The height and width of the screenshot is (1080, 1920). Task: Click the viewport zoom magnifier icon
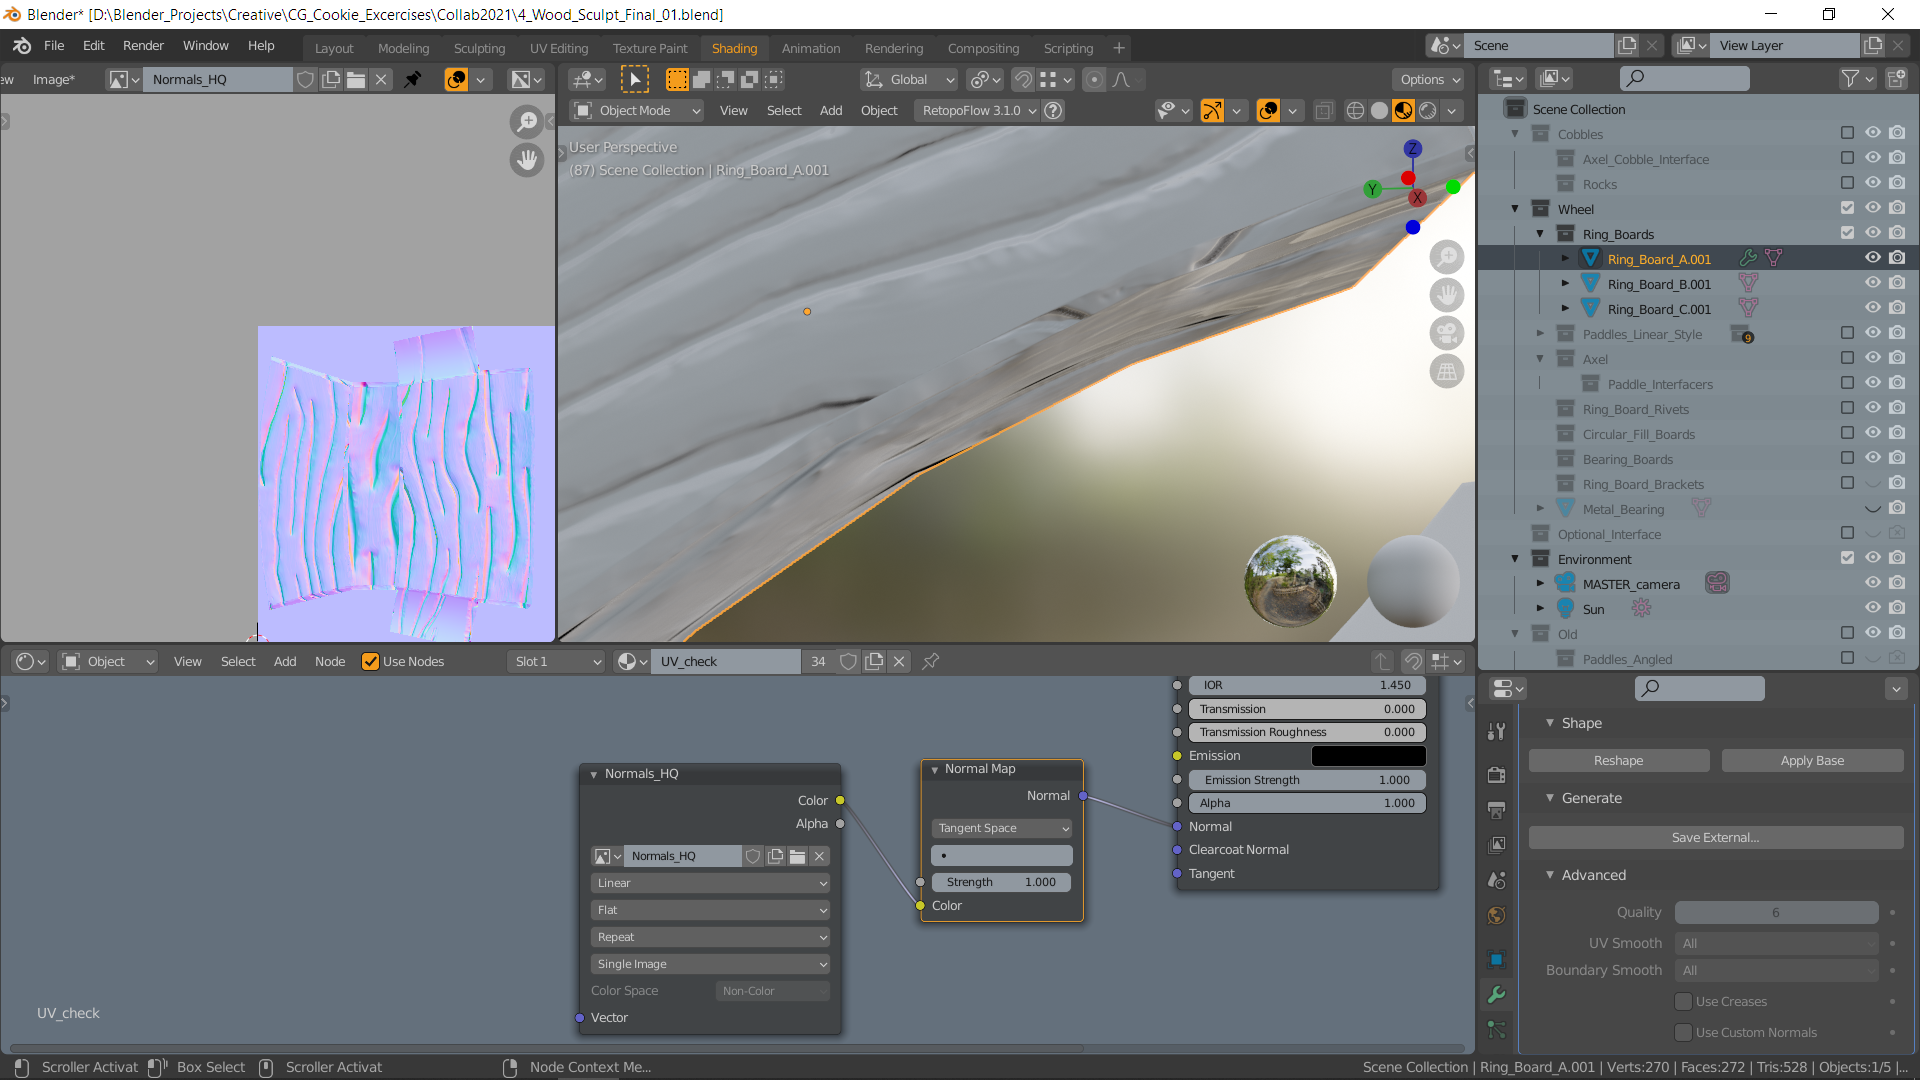[1446, 257]
